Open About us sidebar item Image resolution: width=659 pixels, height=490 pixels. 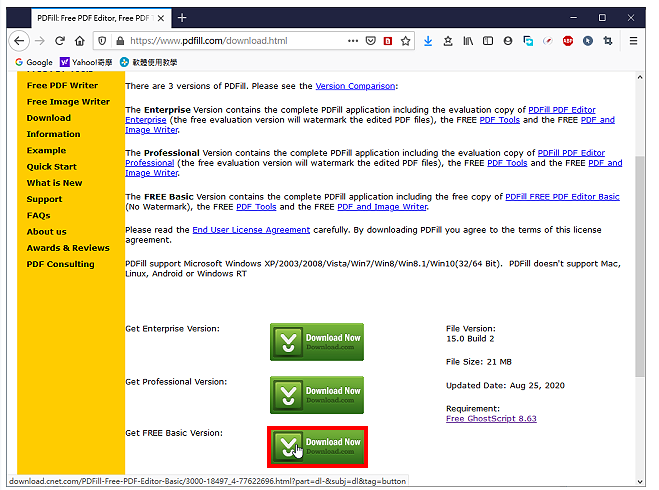pos(46,232)
